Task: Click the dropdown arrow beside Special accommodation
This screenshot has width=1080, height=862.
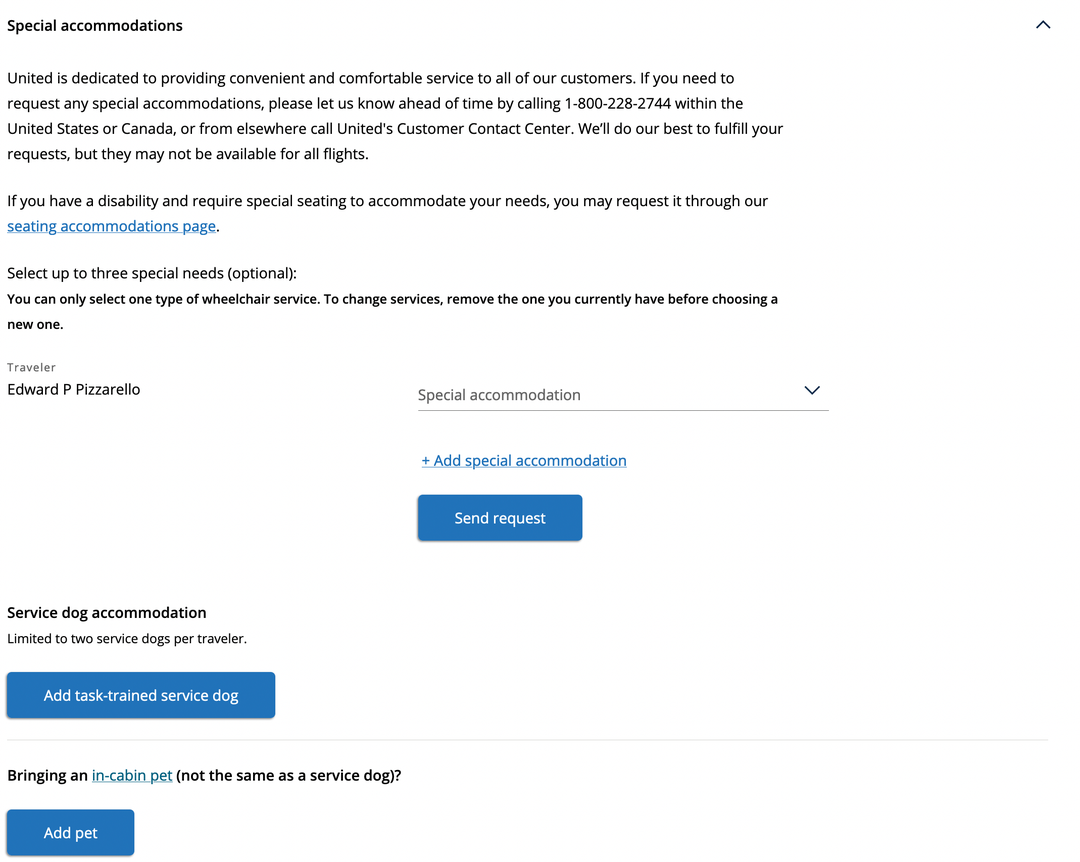Action: 812,390
